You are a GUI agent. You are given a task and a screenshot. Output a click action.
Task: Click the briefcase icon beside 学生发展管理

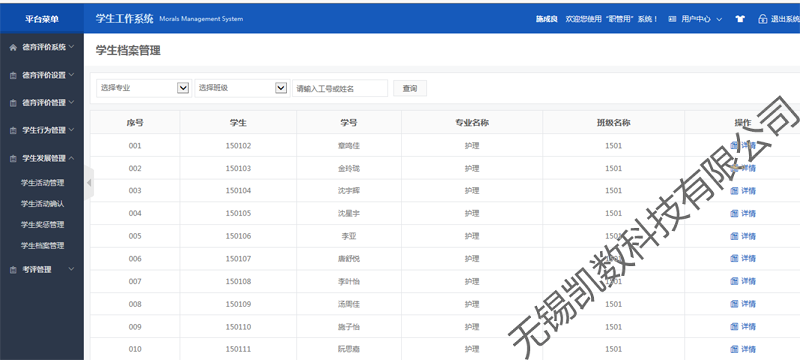click(x=13, y=159)
